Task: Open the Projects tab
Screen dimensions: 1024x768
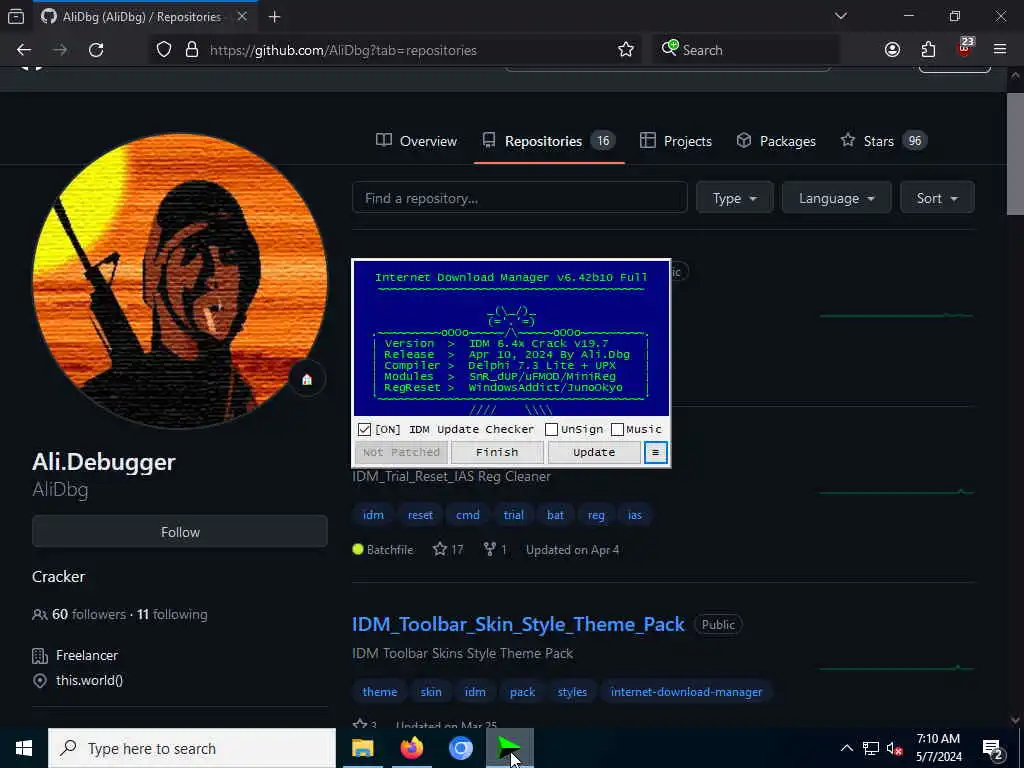Action: coord(675,141)
